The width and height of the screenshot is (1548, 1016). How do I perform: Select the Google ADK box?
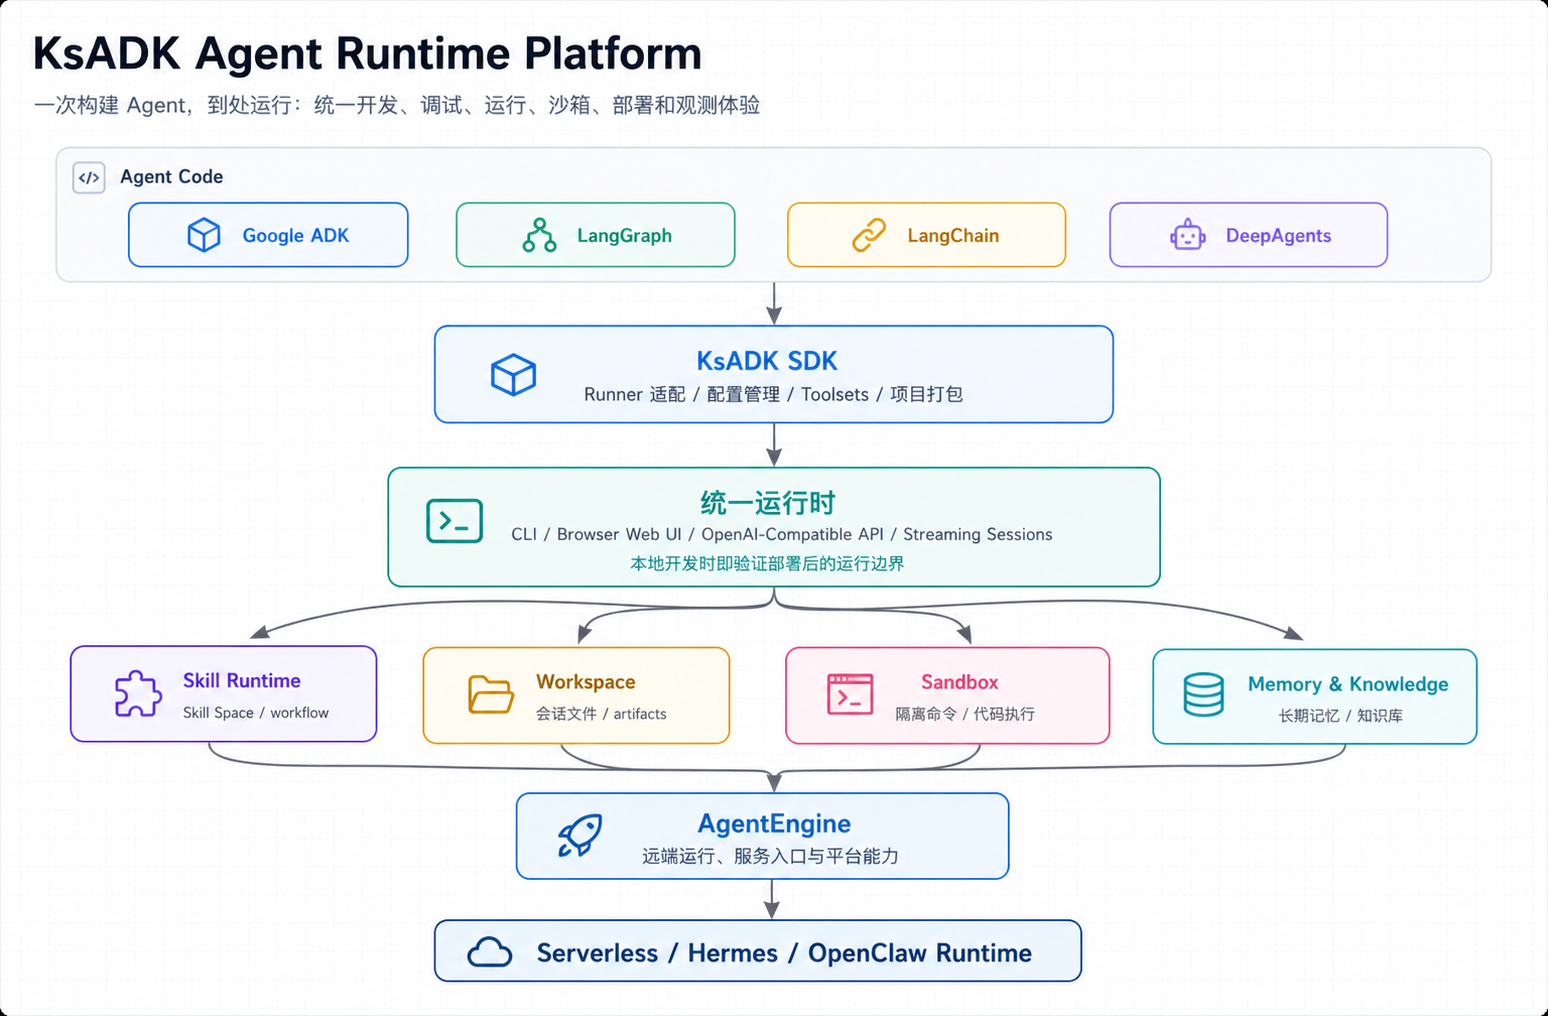(268, 235)
